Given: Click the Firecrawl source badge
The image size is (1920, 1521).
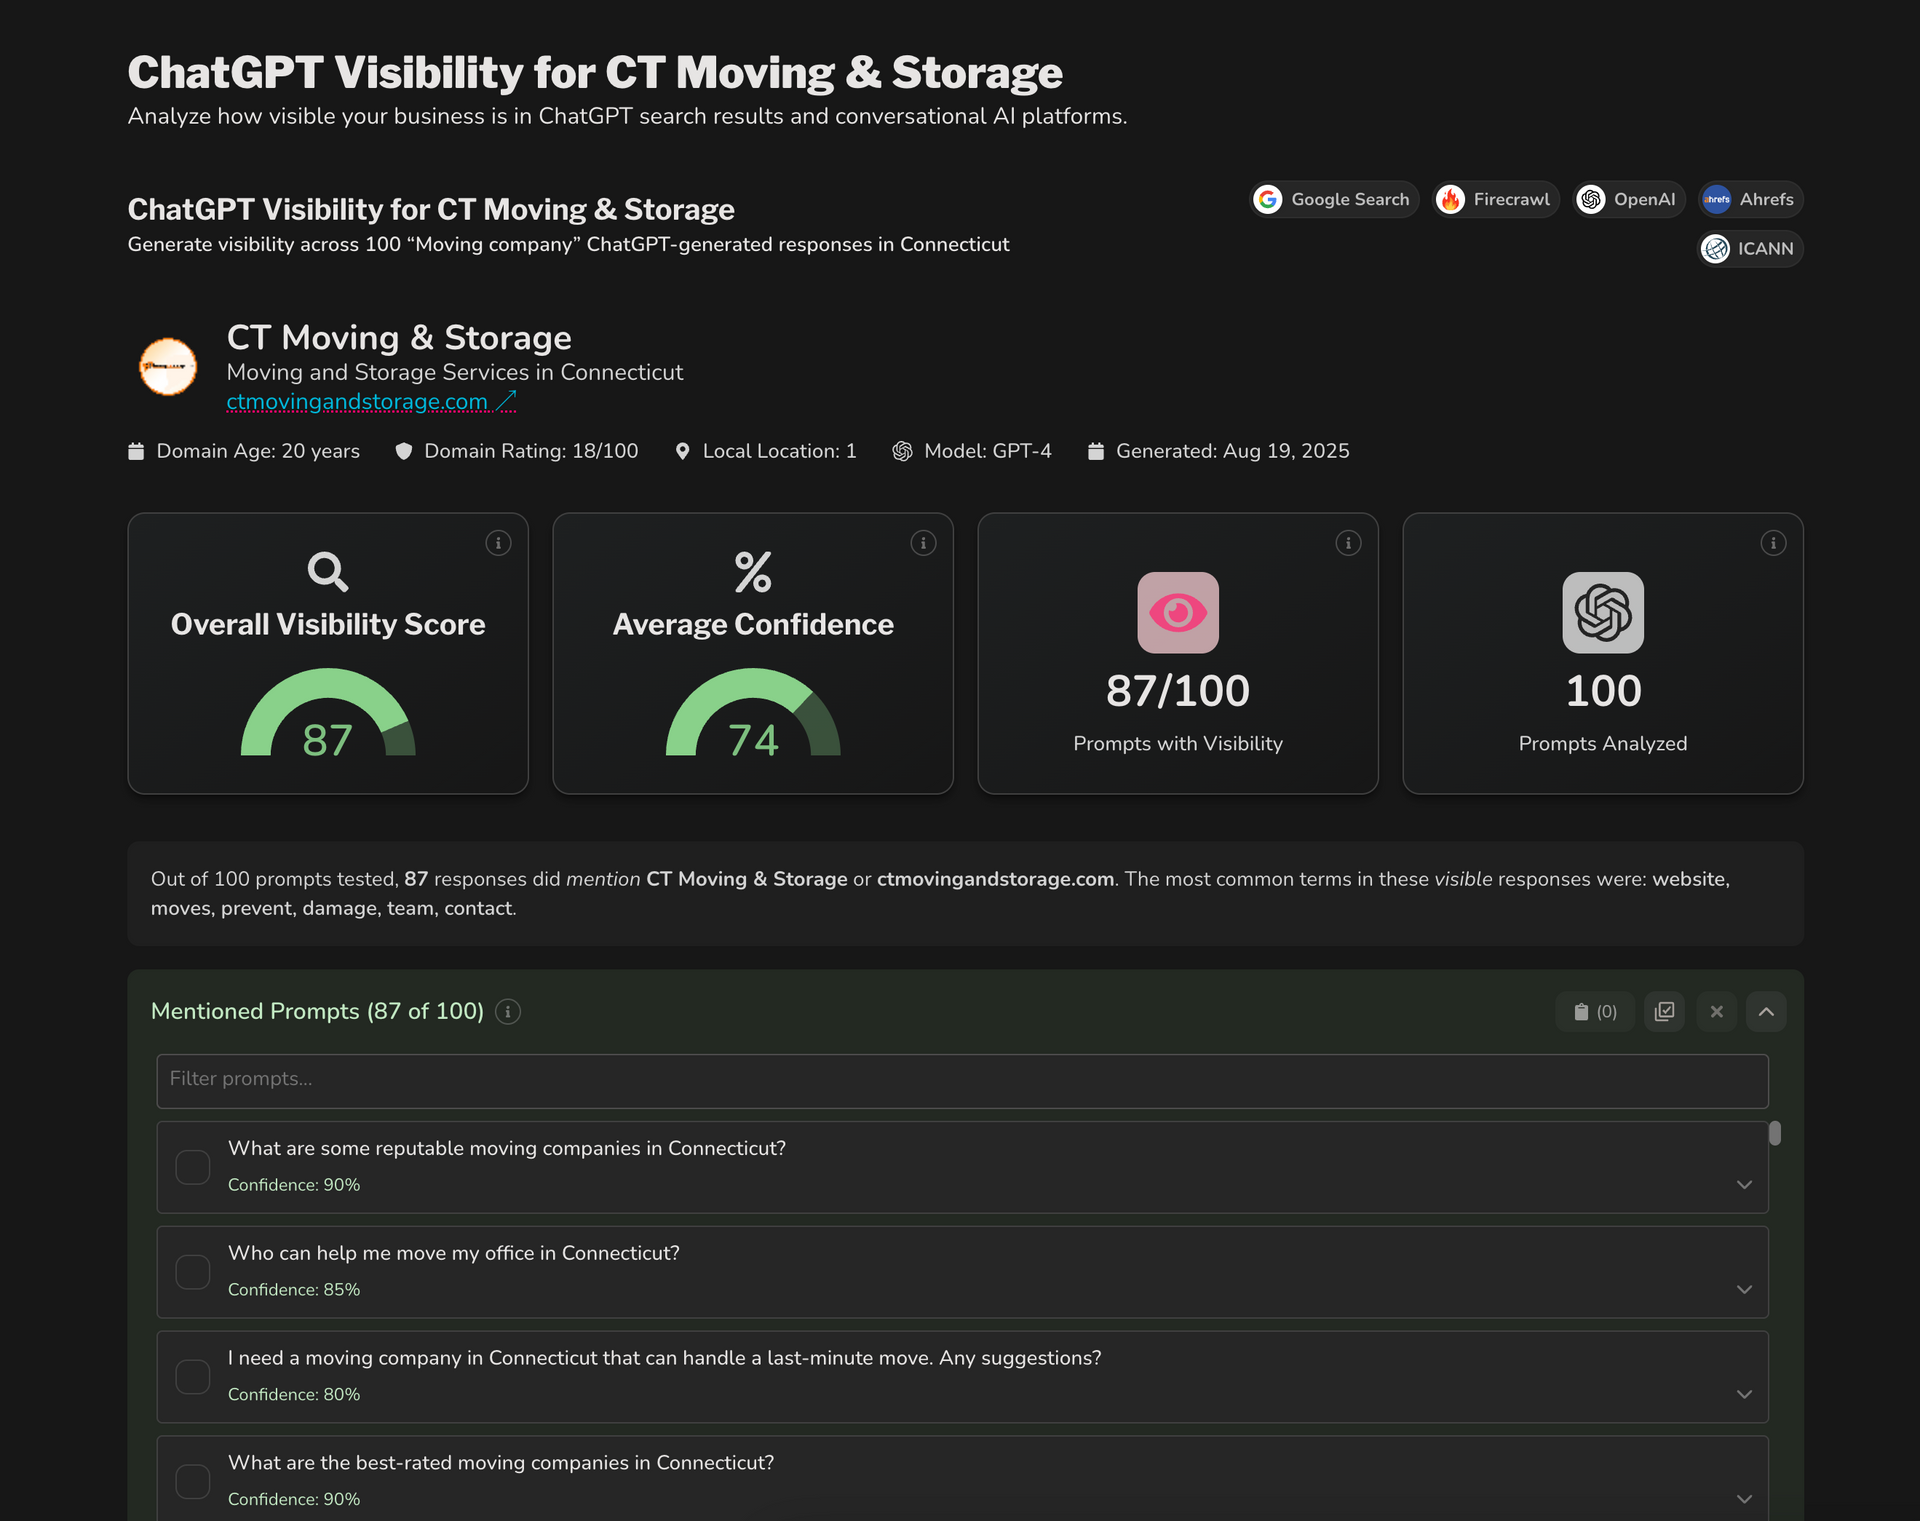Looking at the screenshot, I should pos(1496,200).
